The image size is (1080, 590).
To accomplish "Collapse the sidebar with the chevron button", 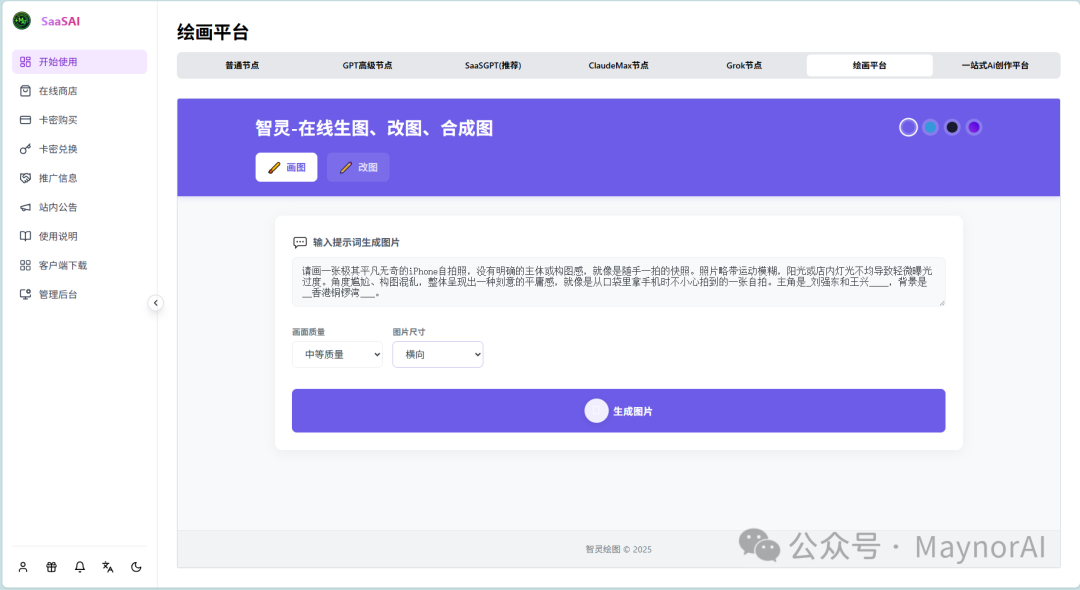I will pos(156,303).
